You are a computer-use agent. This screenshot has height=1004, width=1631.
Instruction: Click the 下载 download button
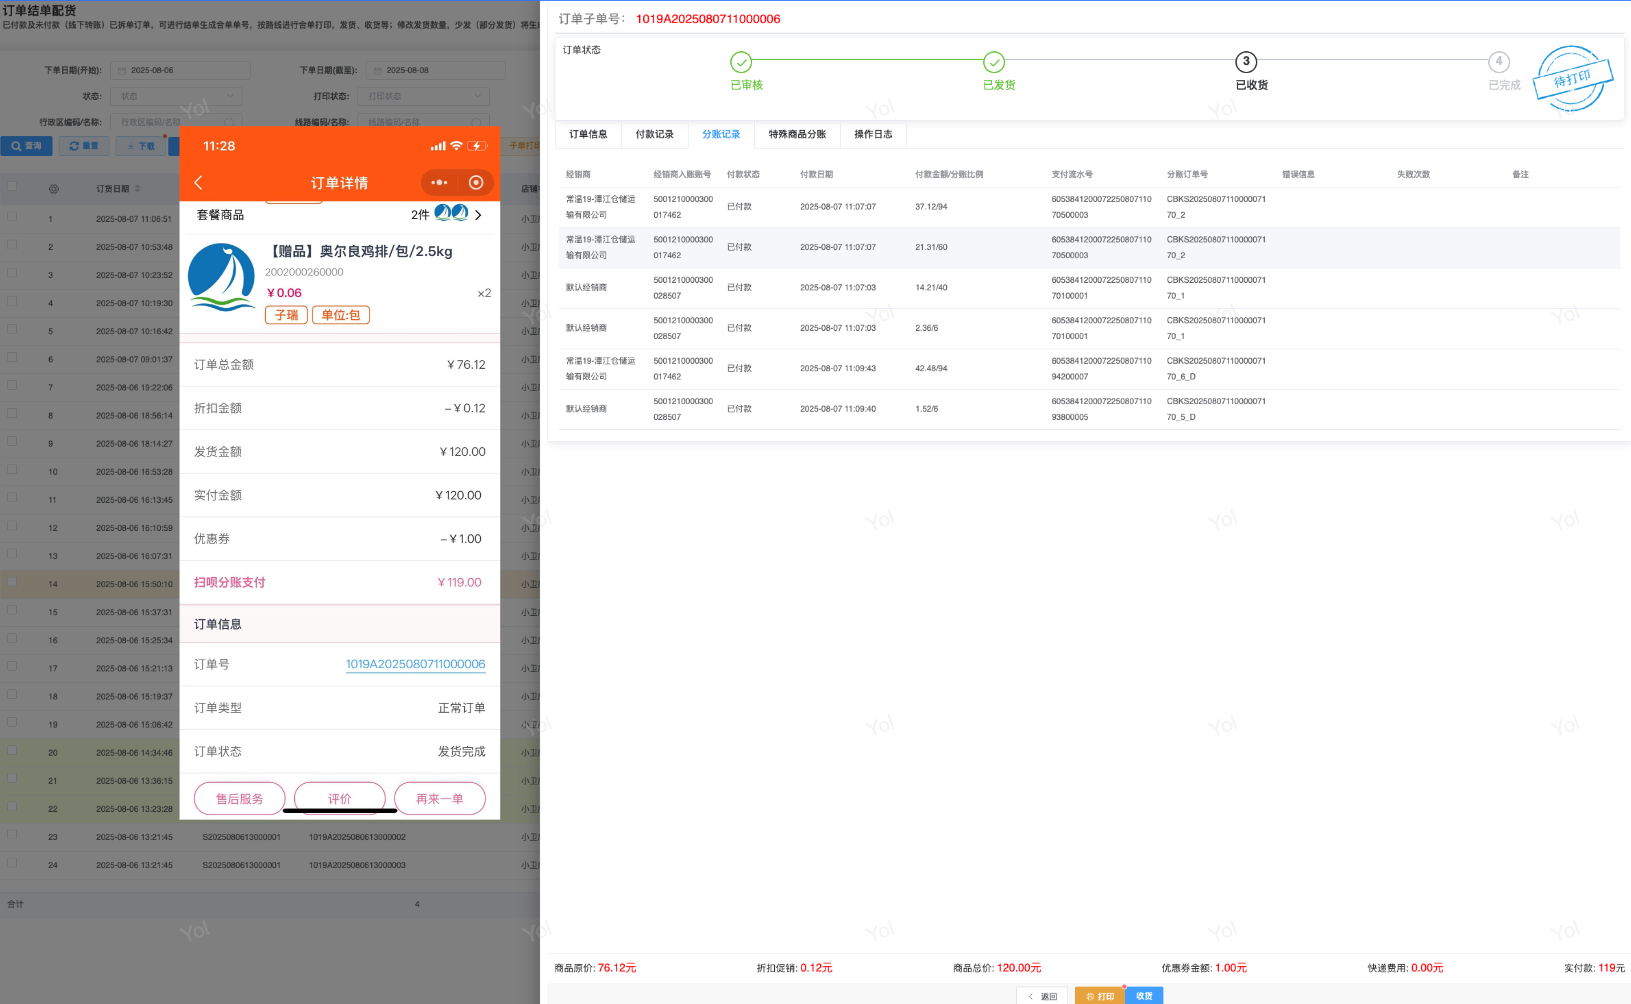point(141,146)
